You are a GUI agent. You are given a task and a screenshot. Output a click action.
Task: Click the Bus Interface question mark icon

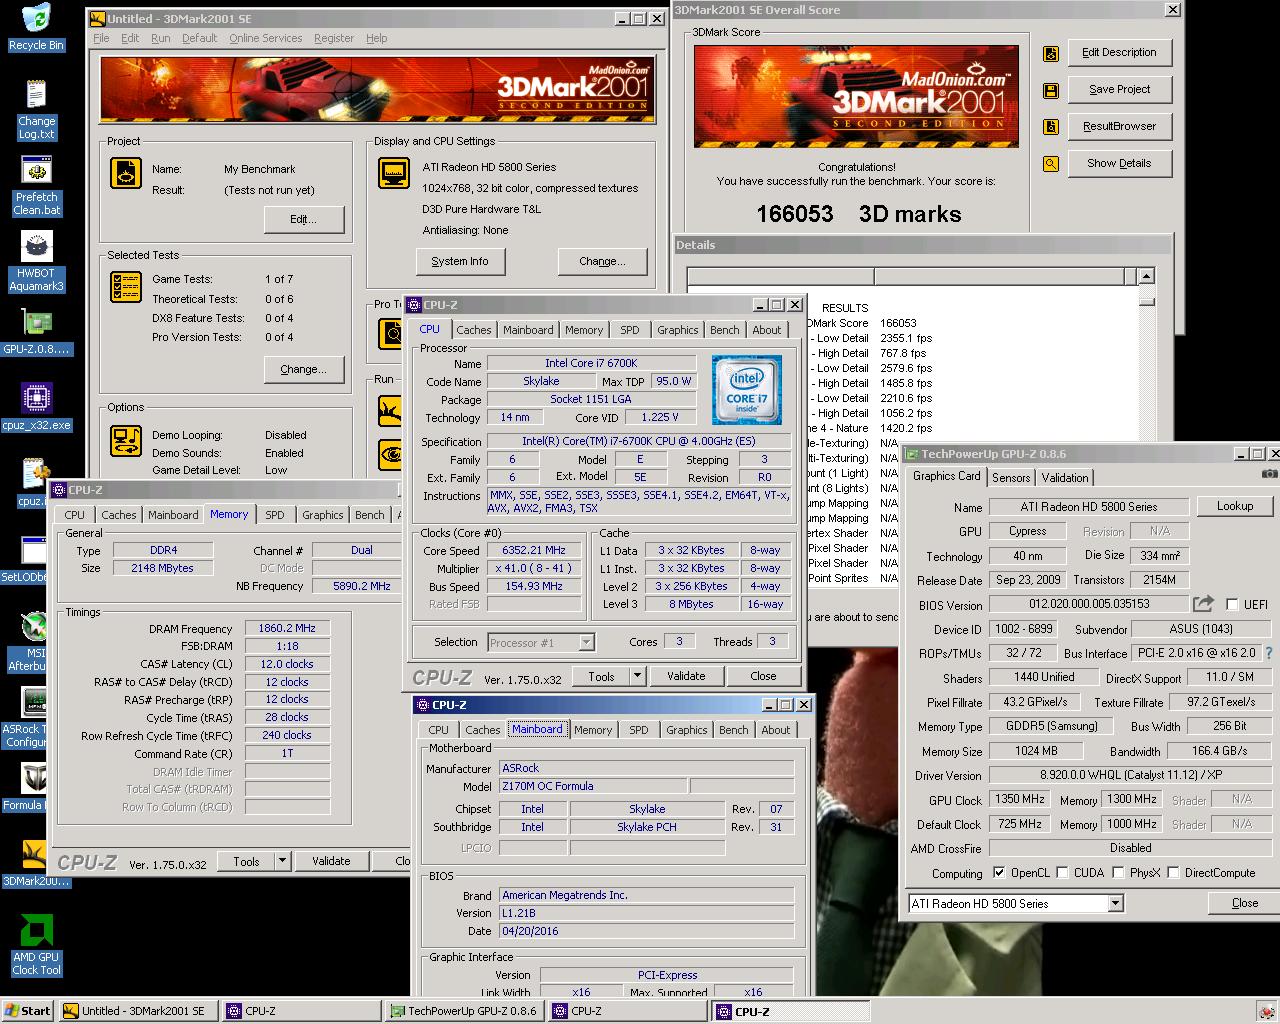[x=1269, y=653]
